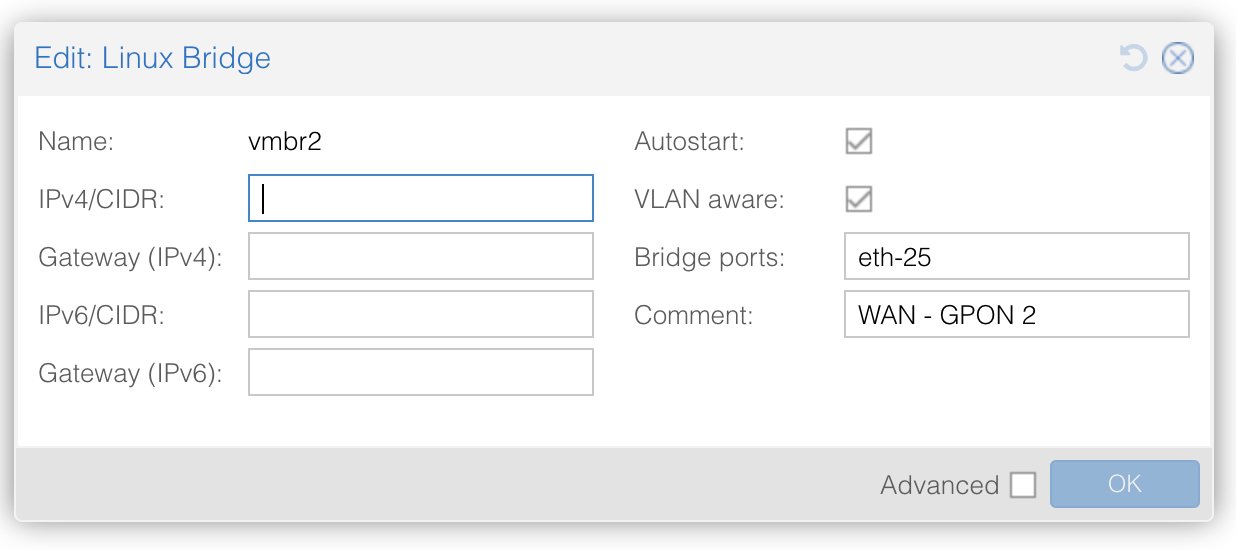The width and height of the screenshot is (1236, 550).
Task: Click the VLAN aware label text
Action: click(709, 200)
